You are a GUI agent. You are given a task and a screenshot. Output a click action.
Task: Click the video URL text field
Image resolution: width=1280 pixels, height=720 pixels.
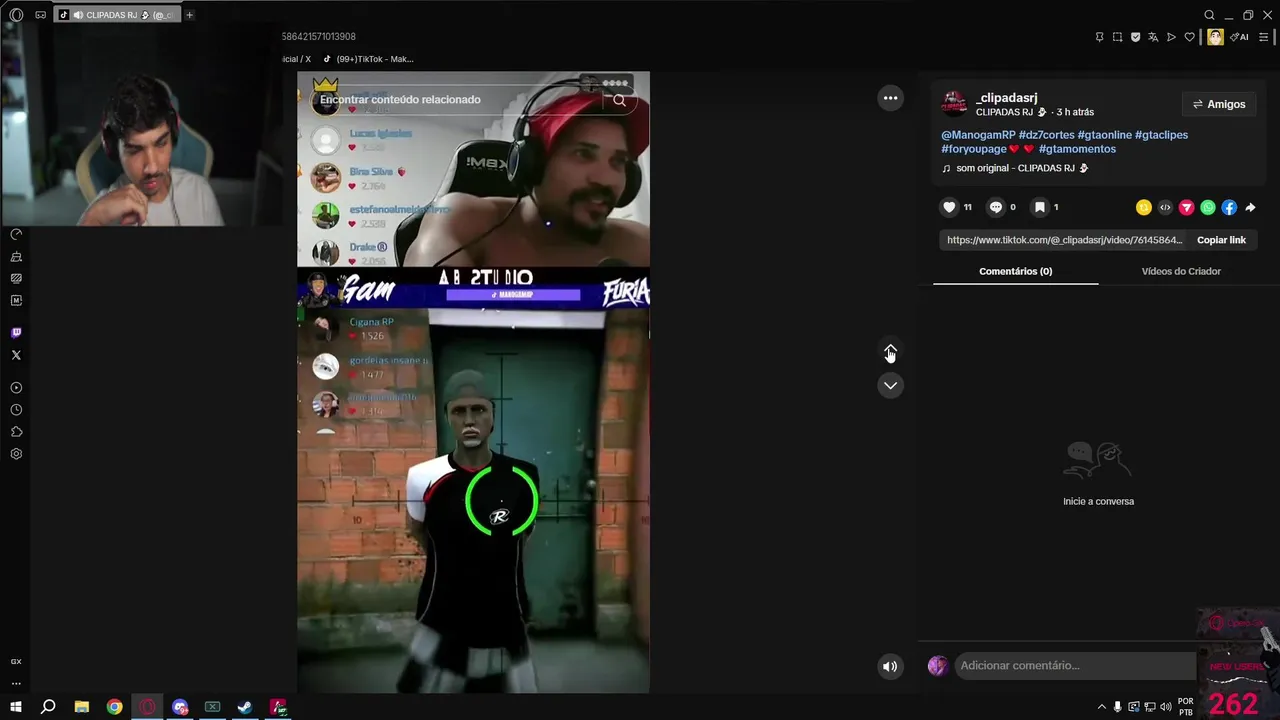(x=1064, y=240)
